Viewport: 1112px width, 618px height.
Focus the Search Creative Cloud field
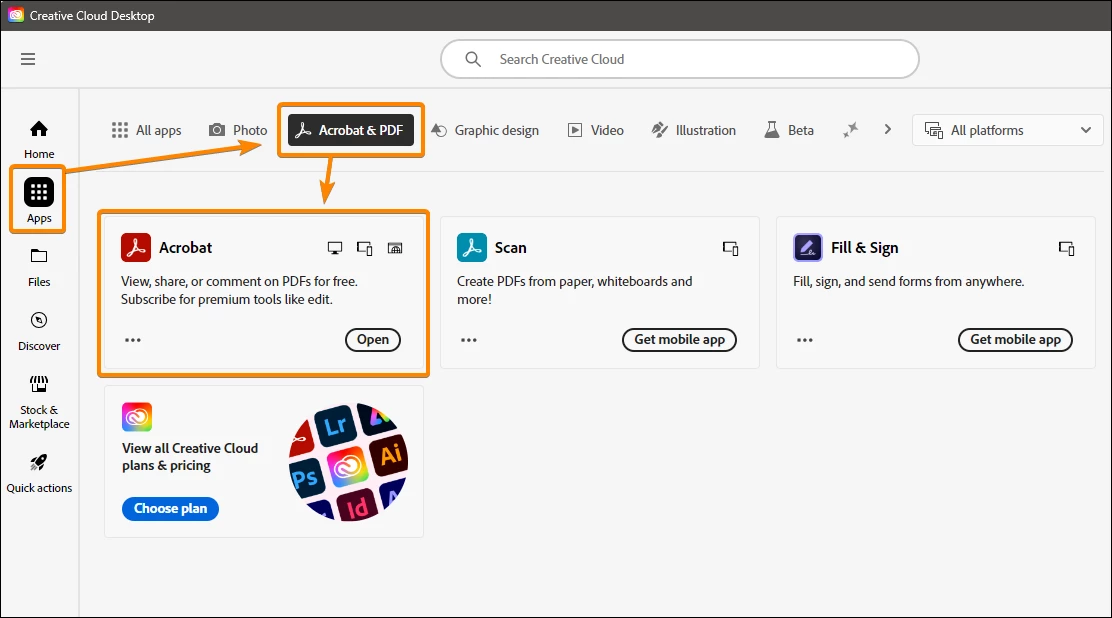click(679, 59)
